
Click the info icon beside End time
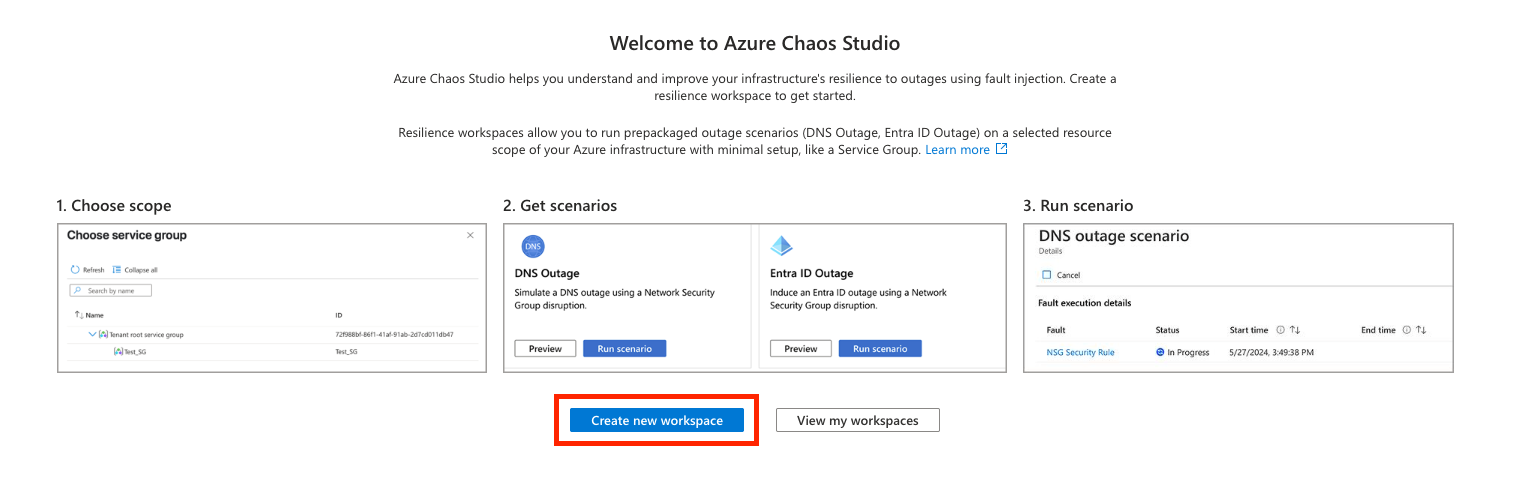[1406, 330]
